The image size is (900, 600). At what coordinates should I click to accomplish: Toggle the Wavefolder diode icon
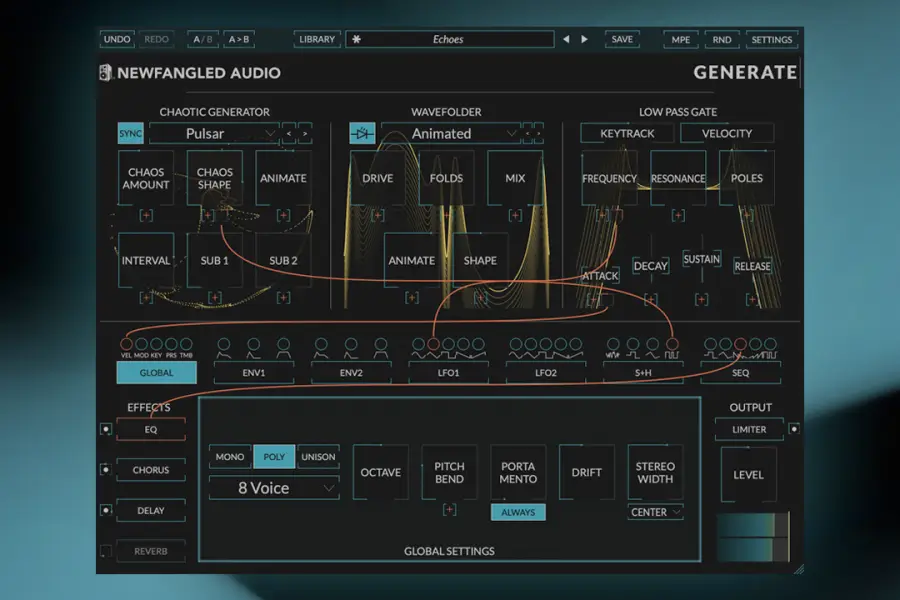tap(362, 134)
